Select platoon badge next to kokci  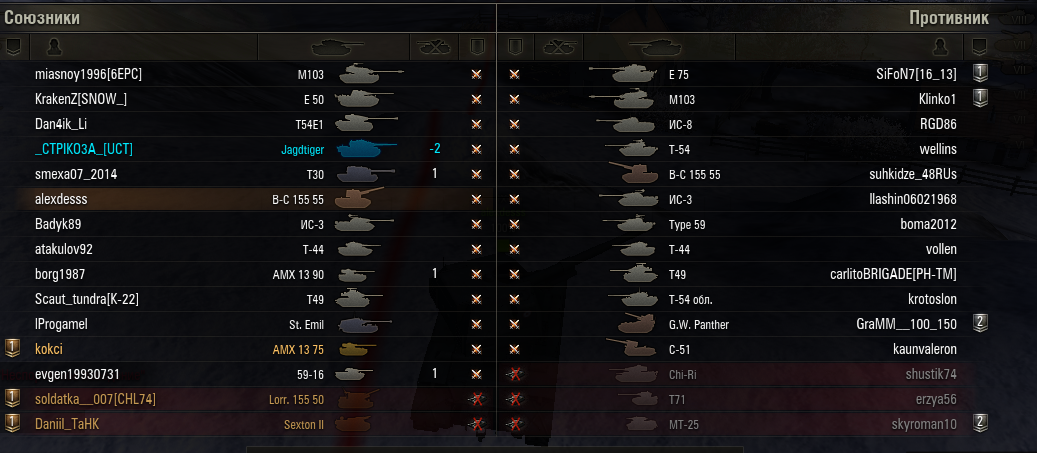[13, 349]
